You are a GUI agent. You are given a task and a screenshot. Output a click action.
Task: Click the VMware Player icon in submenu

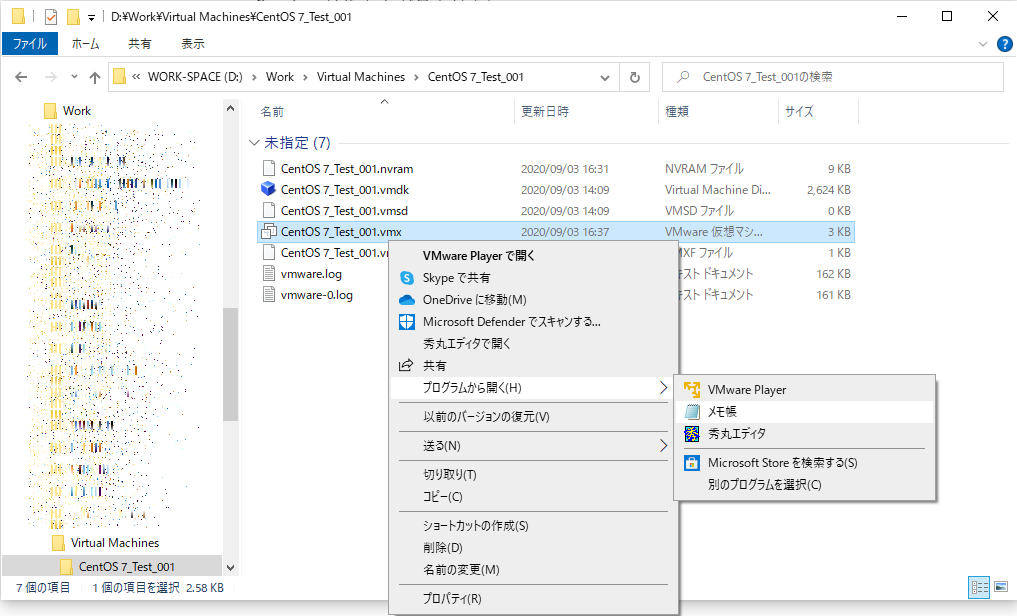[692, 390]
